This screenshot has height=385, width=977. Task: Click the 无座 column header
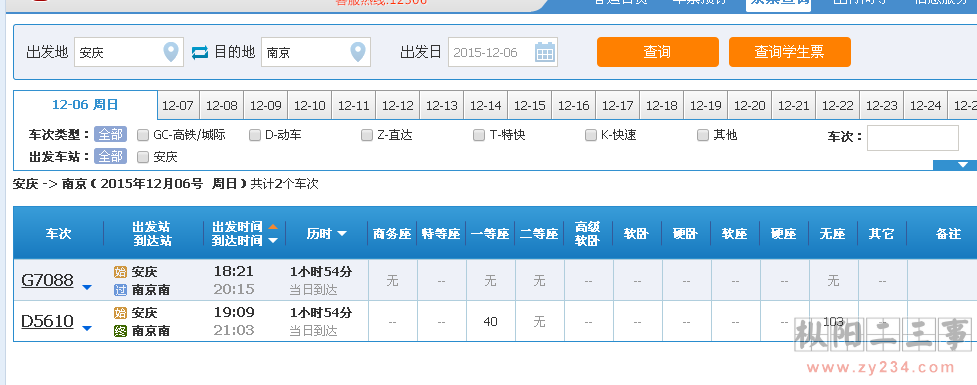(x=833, y=234)
